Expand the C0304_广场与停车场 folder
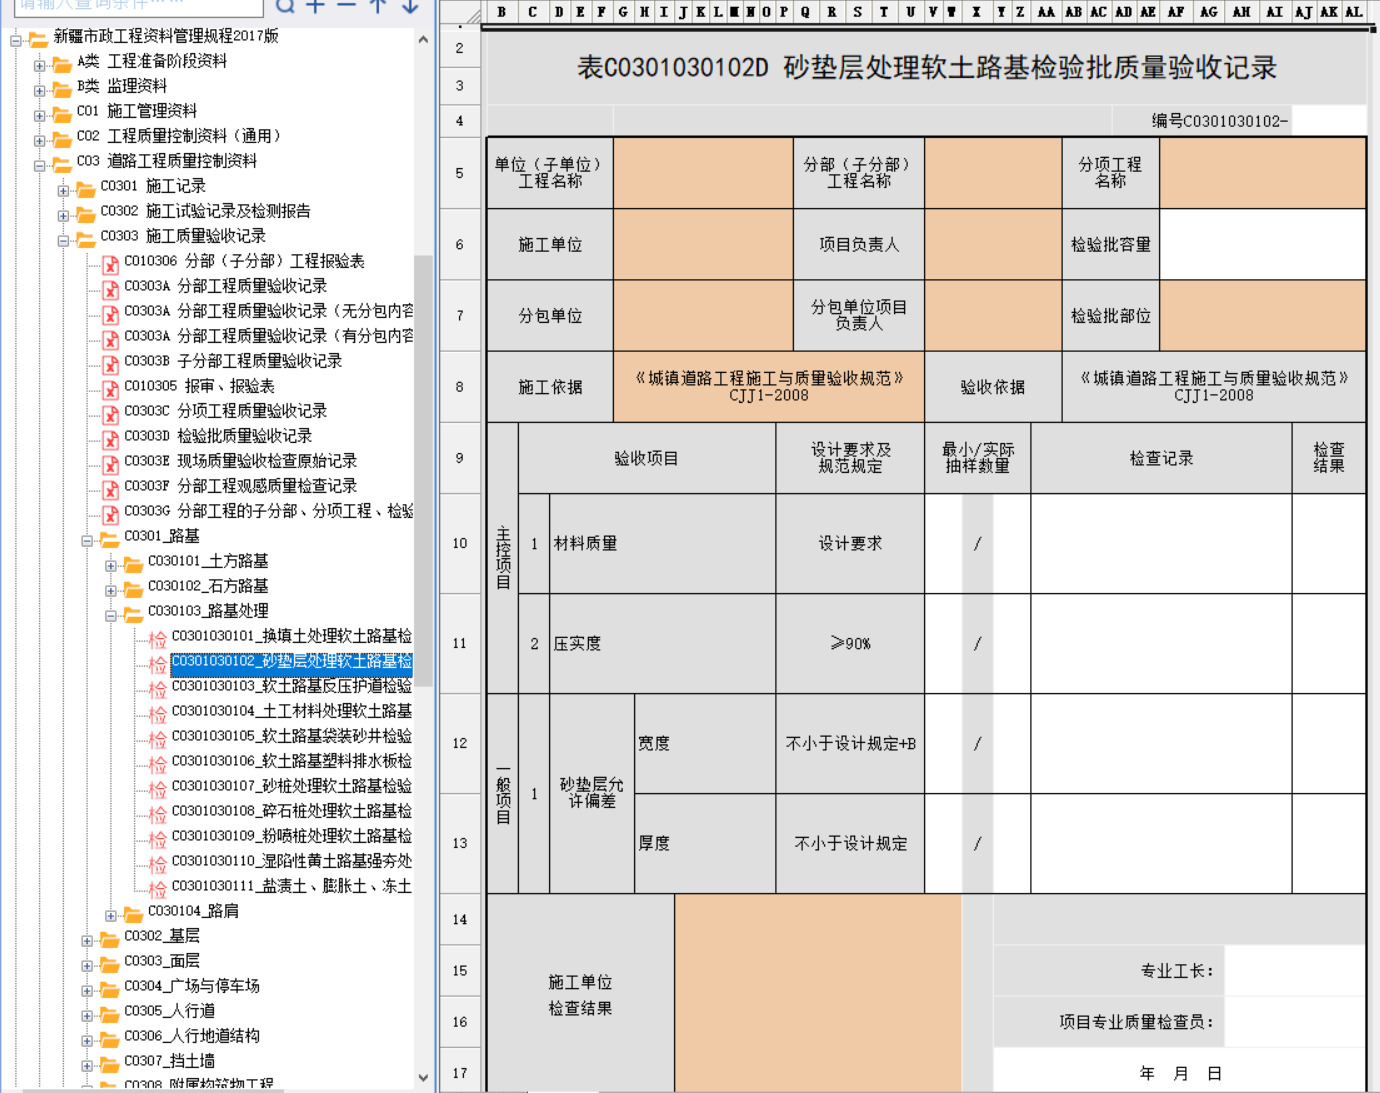Image resolution: width=1380 pixels, height=1093 pixels. click(x=87, y=990)
